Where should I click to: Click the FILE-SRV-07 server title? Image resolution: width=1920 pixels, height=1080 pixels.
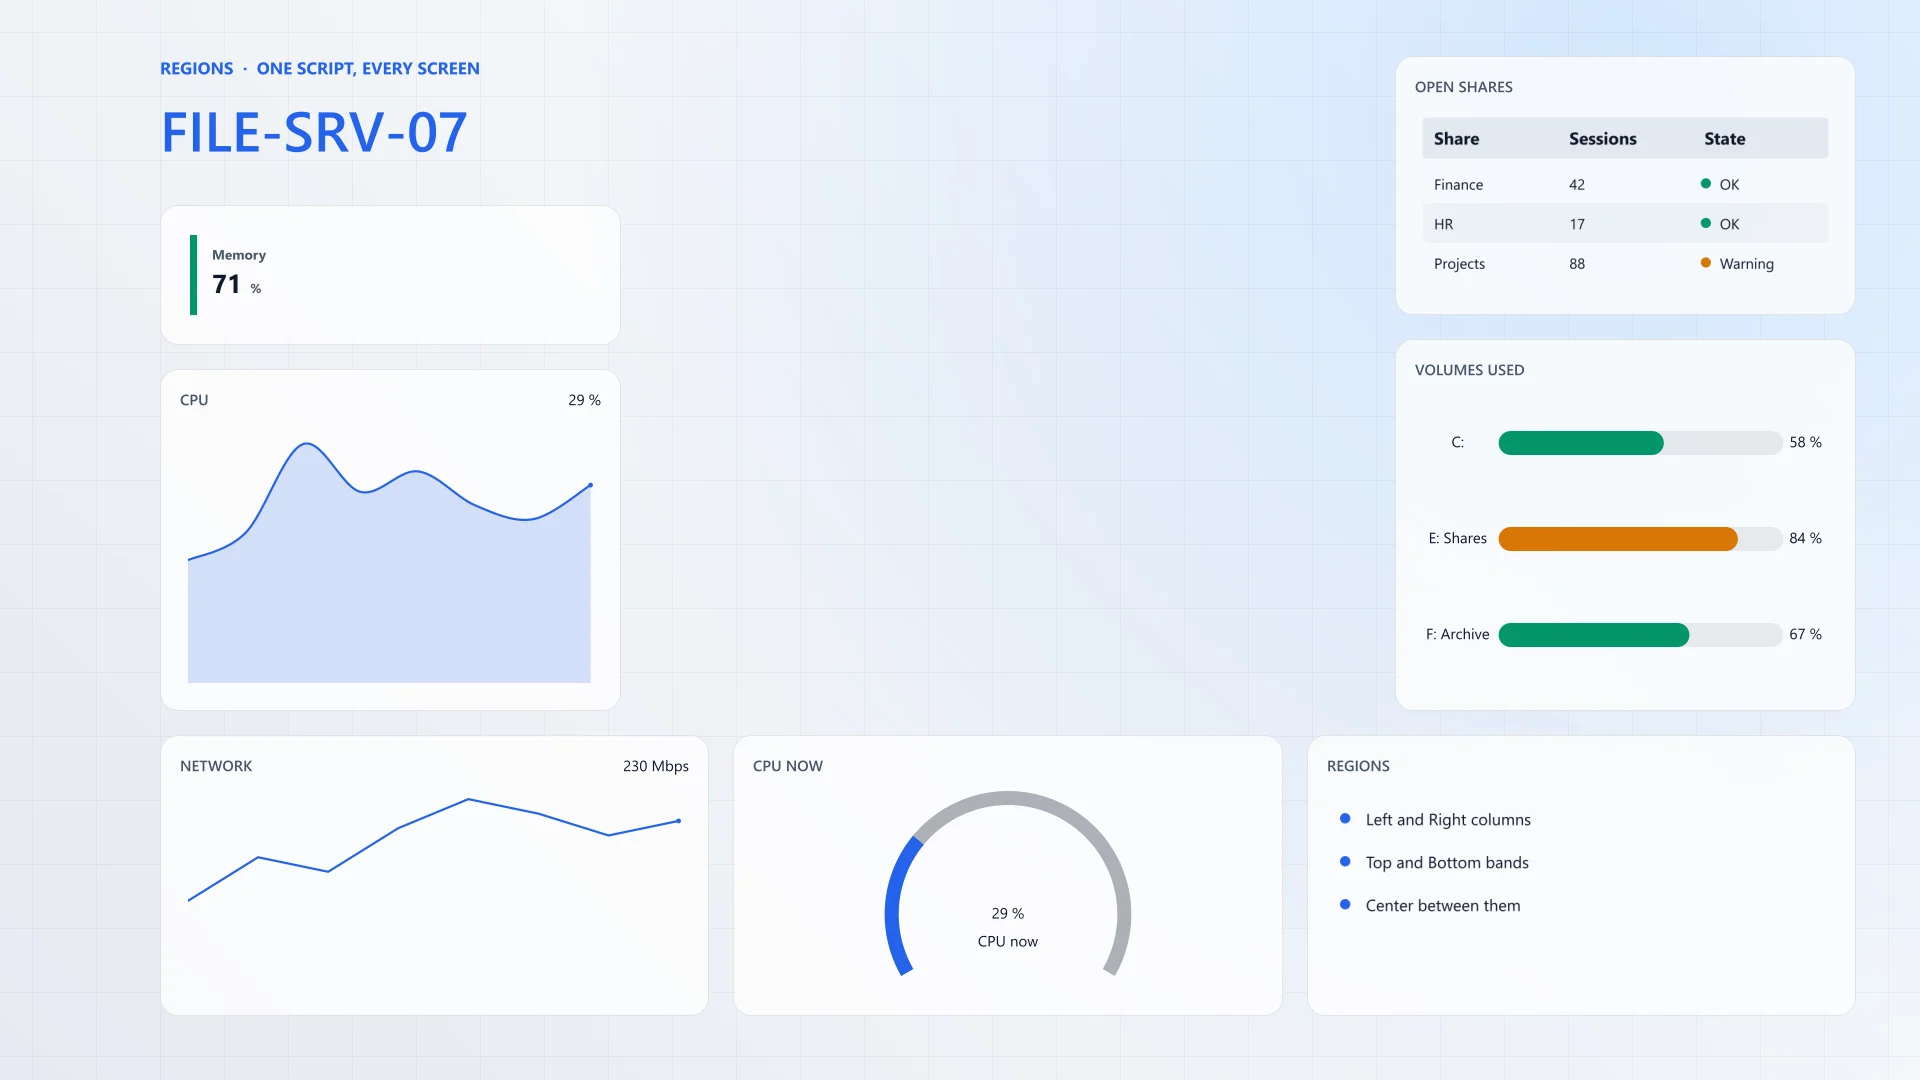[x=314, y=132]
